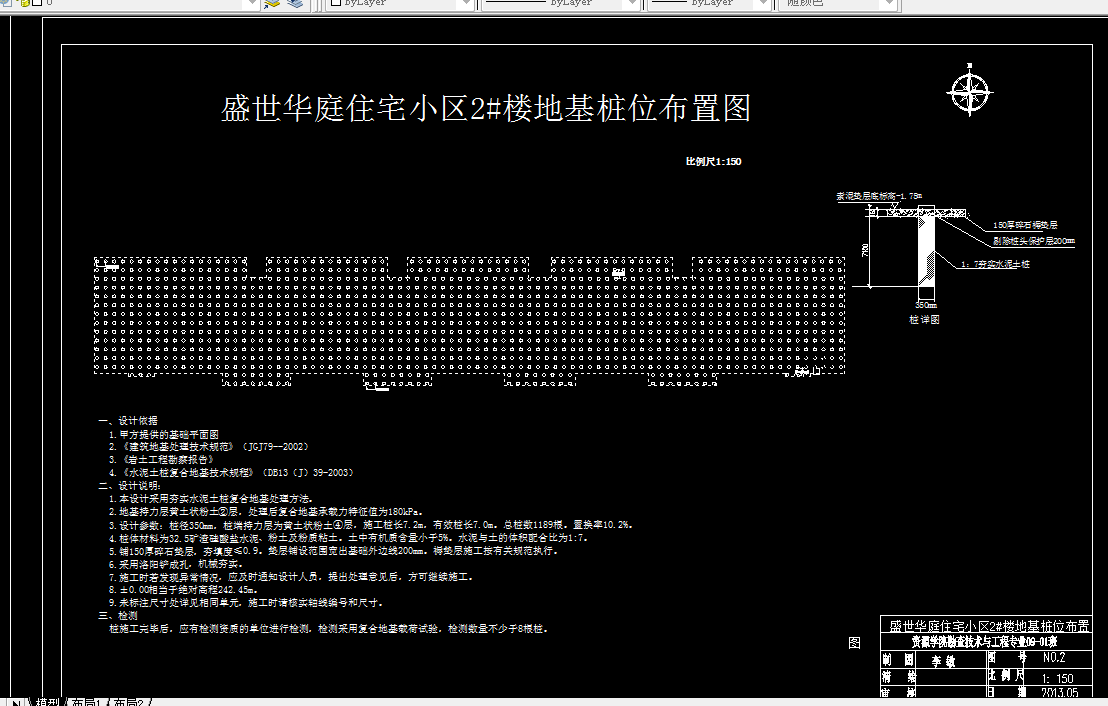
Task: Select the 150厚碎石褥垫层 annotation
Action: coord(1025,225)
